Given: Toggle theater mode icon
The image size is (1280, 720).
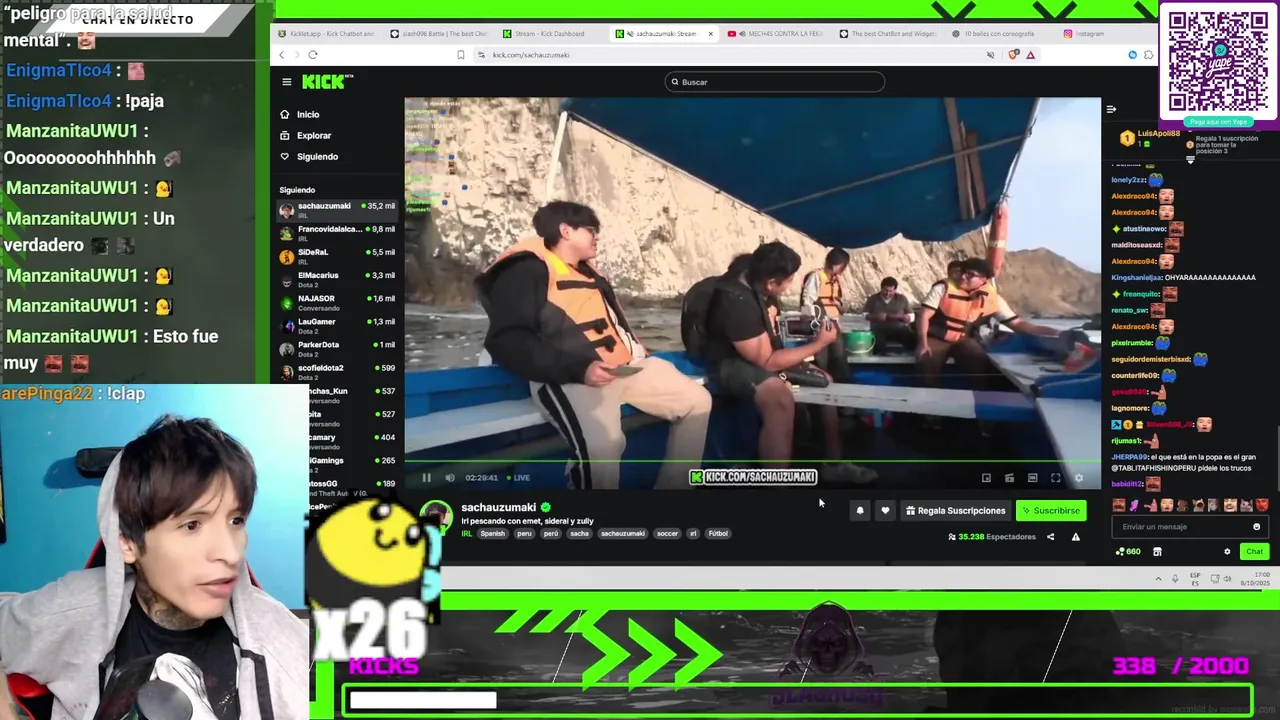Looking at the screenshot, I should pyautogui.click(x=1032, y=479).
